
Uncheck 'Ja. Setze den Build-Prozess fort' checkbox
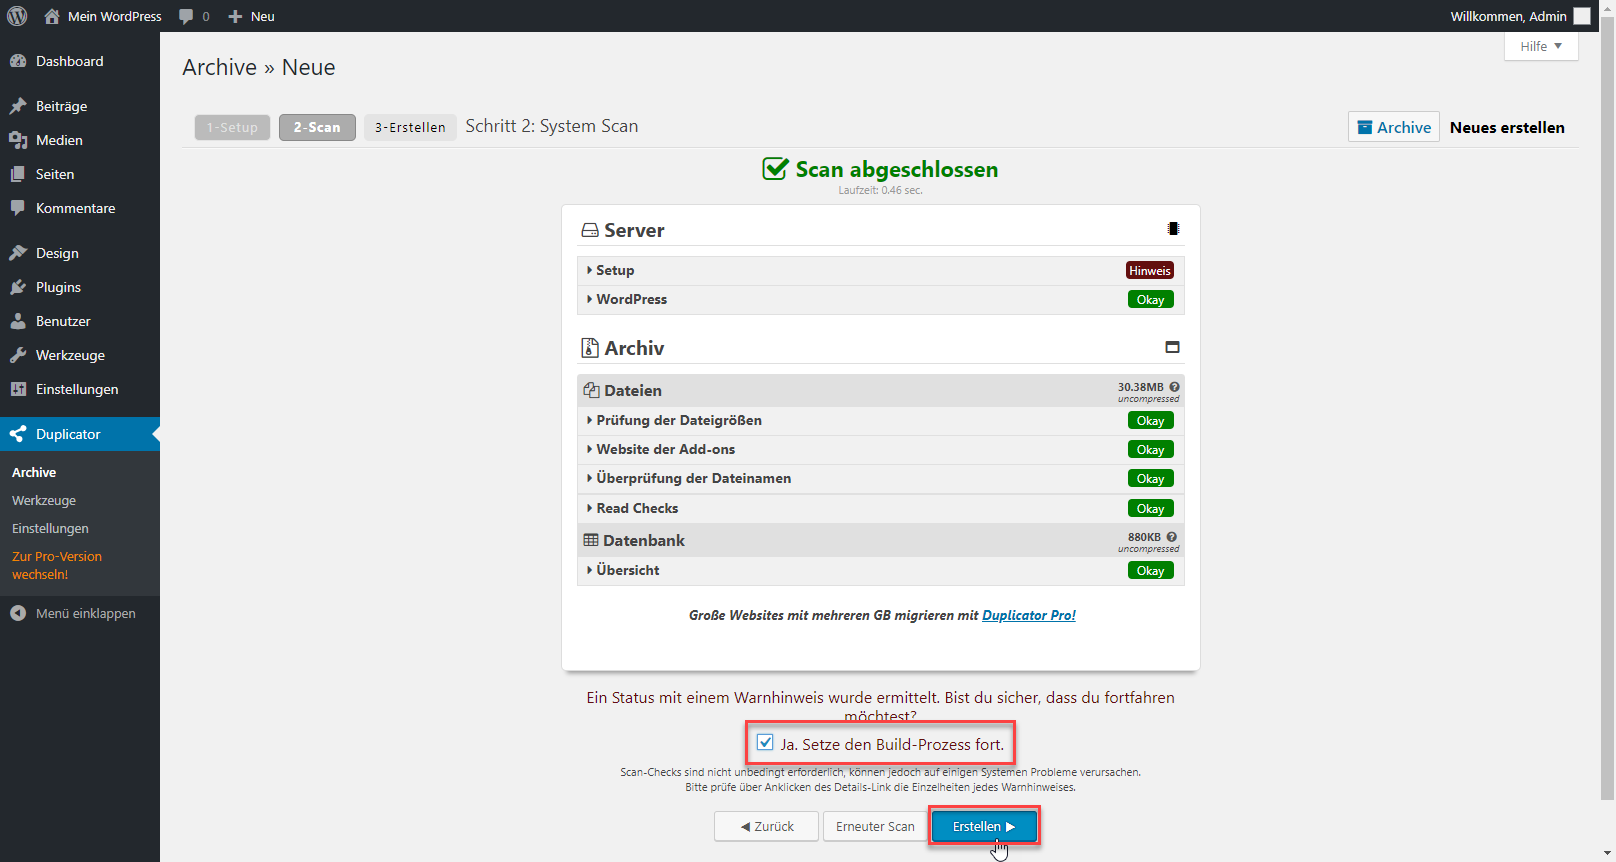coord(765,743)
